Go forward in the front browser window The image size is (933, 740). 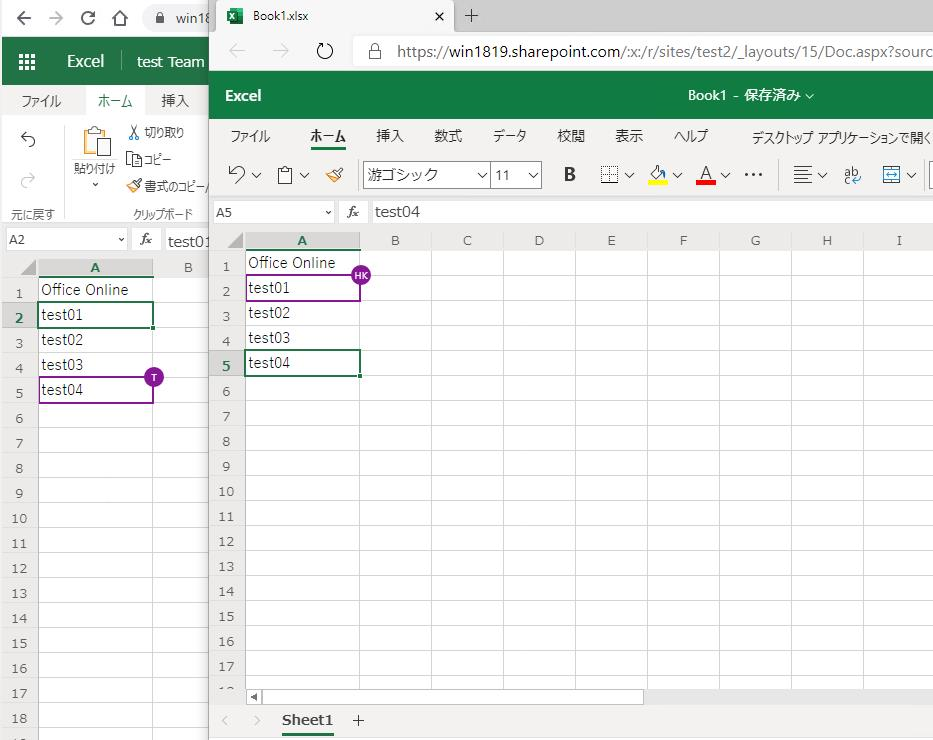[281, 51]
